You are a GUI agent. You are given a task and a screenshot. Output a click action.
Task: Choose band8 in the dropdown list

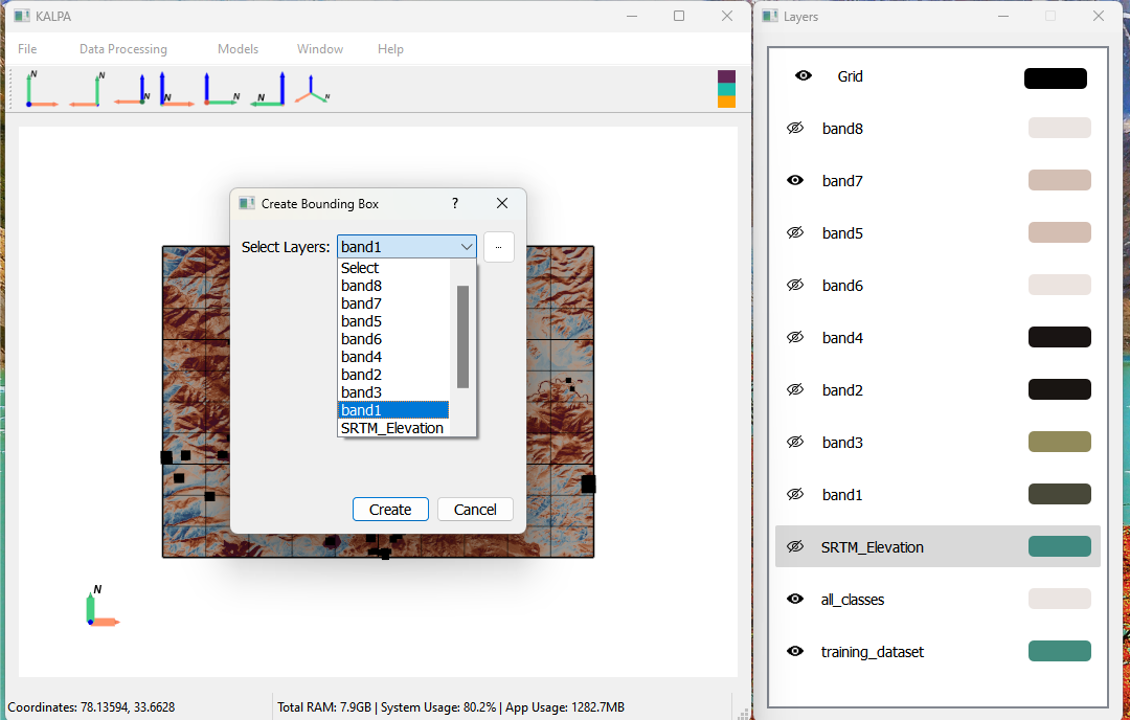point(393,285)
